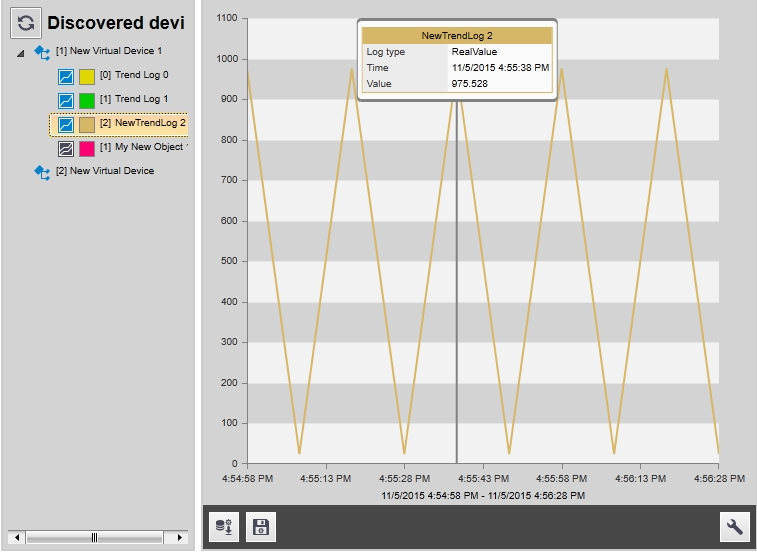Click the [1] New Virtual Device 1 network icon
The image size is (757, 552).
[42, 51]
